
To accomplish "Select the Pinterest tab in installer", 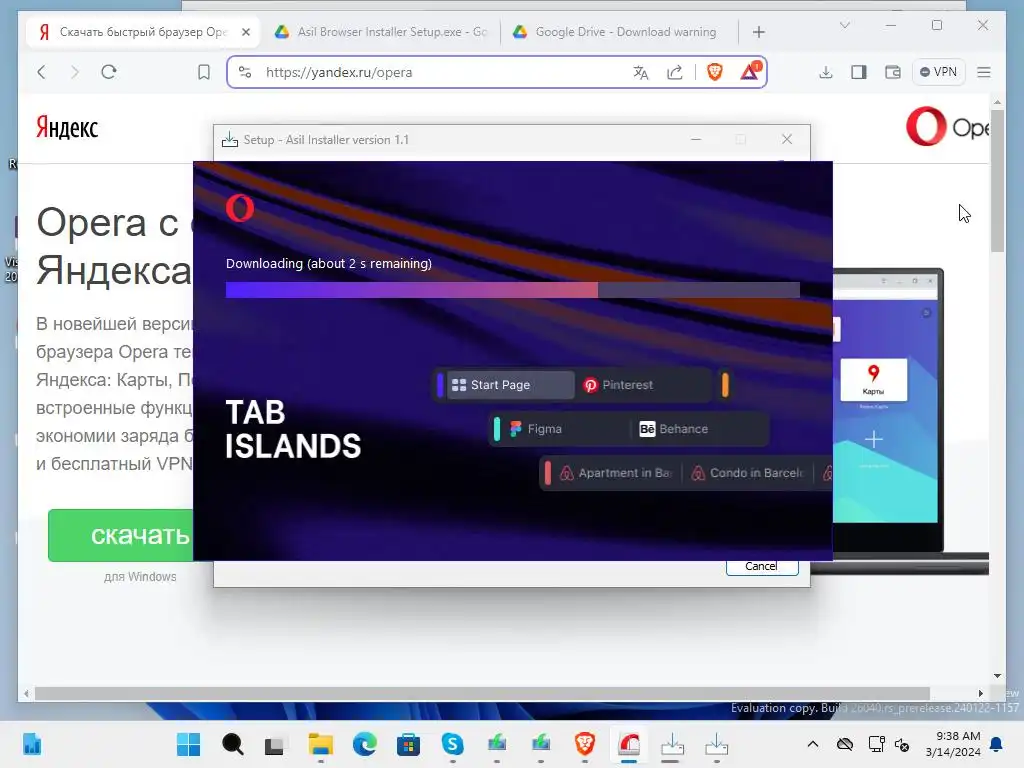I will click(x=643, y=385).
